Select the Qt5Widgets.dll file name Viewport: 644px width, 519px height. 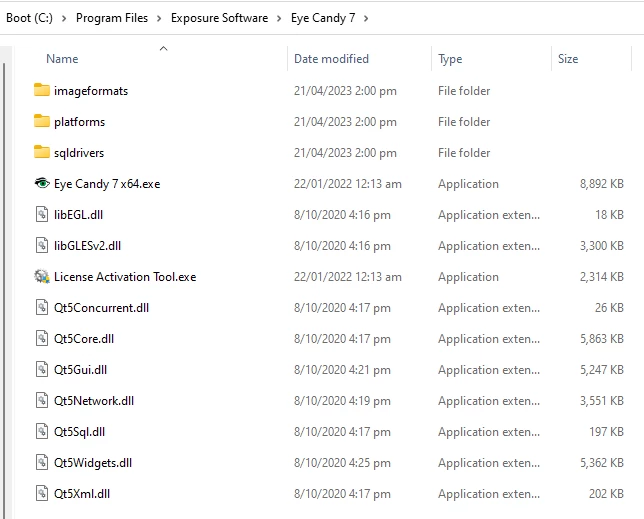point(93,463)
